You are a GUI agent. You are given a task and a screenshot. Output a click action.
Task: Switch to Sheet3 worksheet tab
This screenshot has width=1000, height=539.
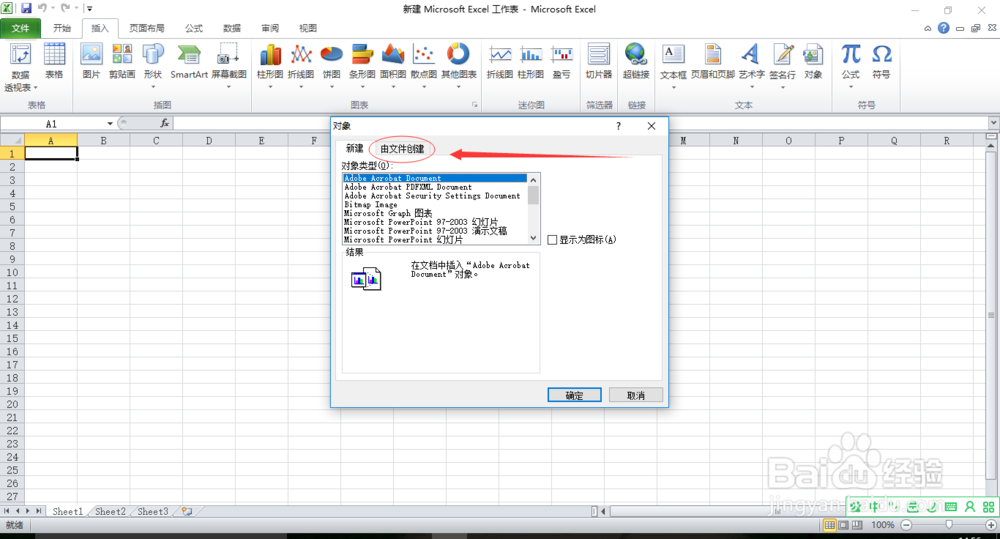pos(153,512)
